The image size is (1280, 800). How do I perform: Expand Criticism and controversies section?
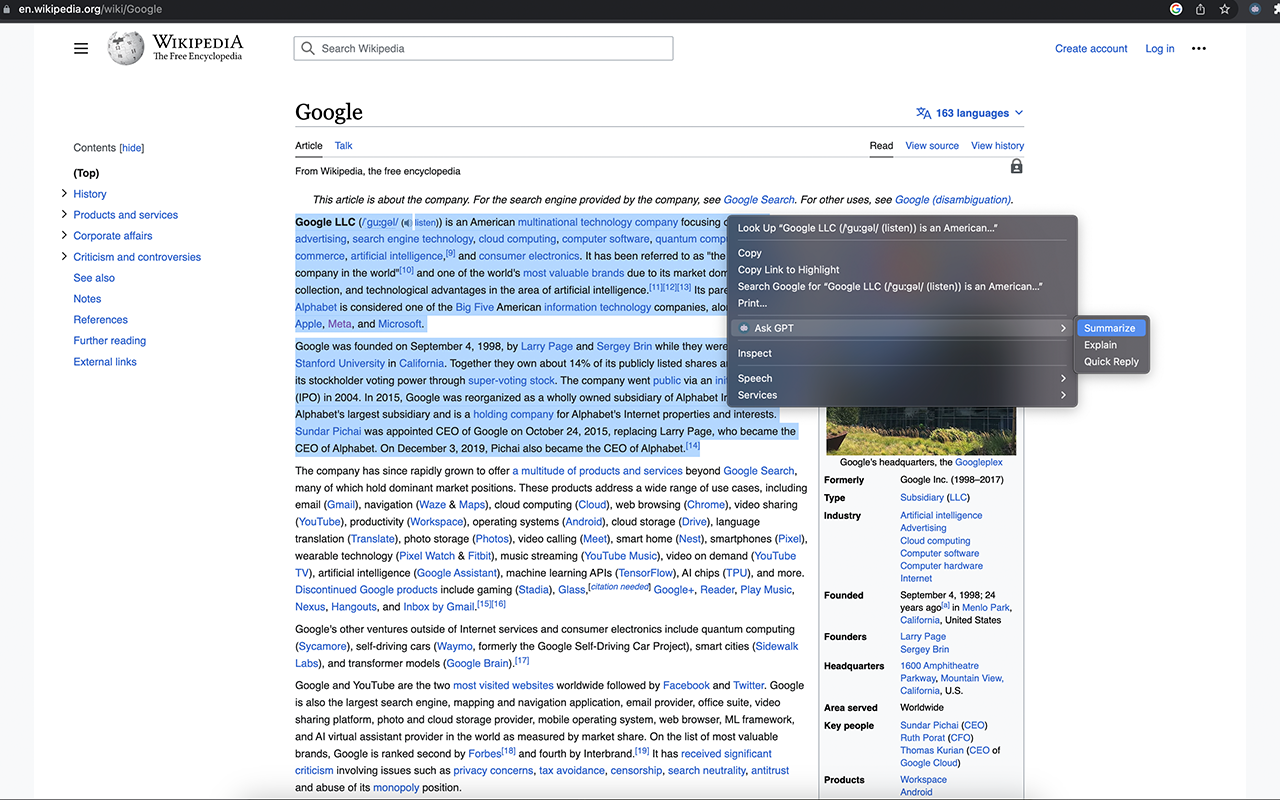click(x=64, y=256)
